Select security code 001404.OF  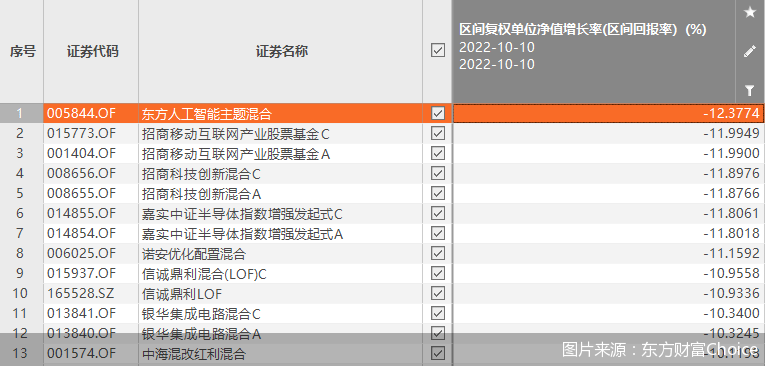pyautogui.click(x=81, y=153)
